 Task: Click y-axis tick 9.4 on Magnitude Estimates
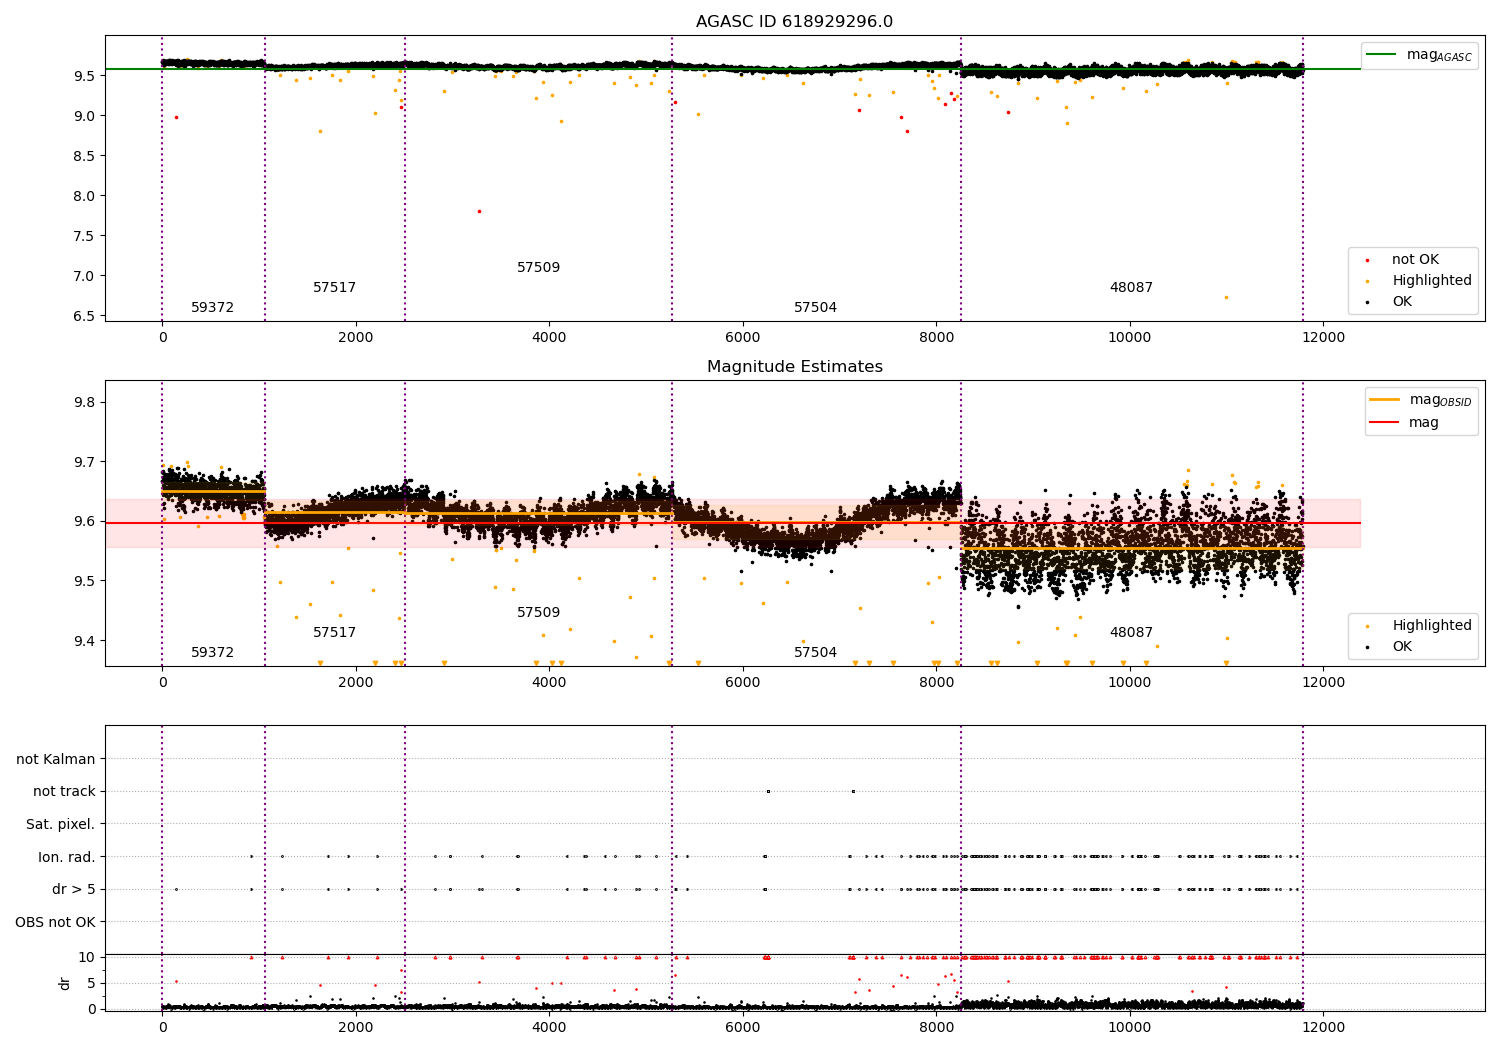[x=84, y=641]
